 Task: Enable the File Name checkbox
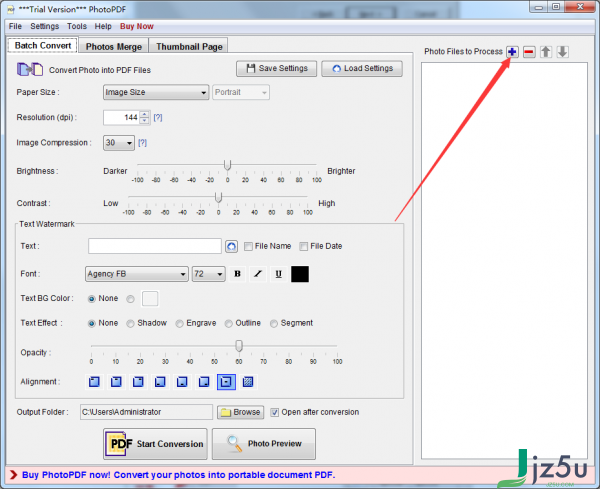click(x=248, y=246)
